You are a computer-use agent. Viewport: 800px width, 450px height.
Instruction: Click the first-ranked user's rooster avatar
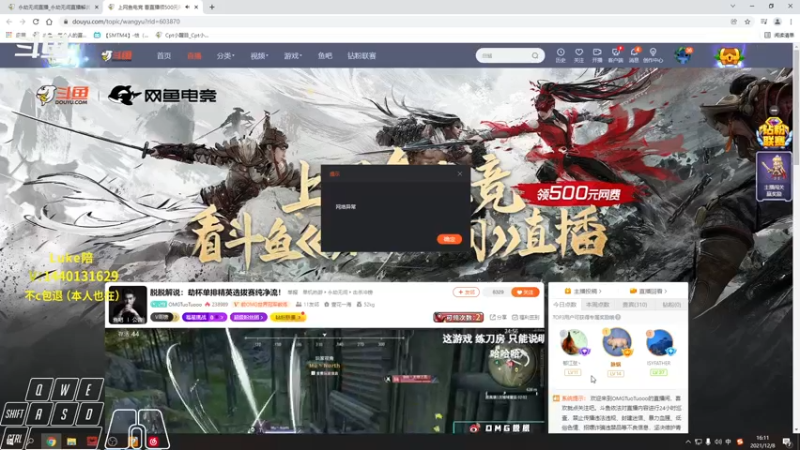click(573, 342)
